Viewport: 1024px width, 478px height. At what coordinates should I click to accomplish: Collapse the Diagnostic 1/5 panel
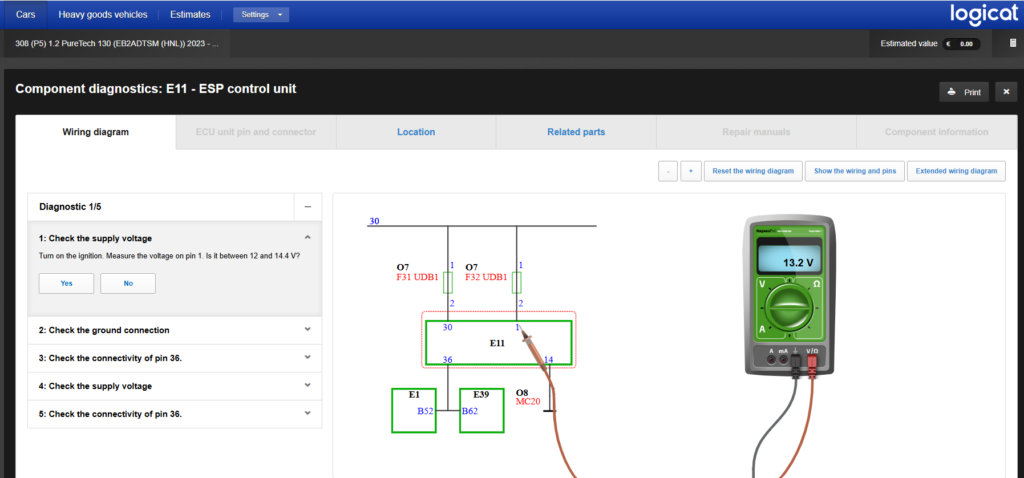coord(308,207)
